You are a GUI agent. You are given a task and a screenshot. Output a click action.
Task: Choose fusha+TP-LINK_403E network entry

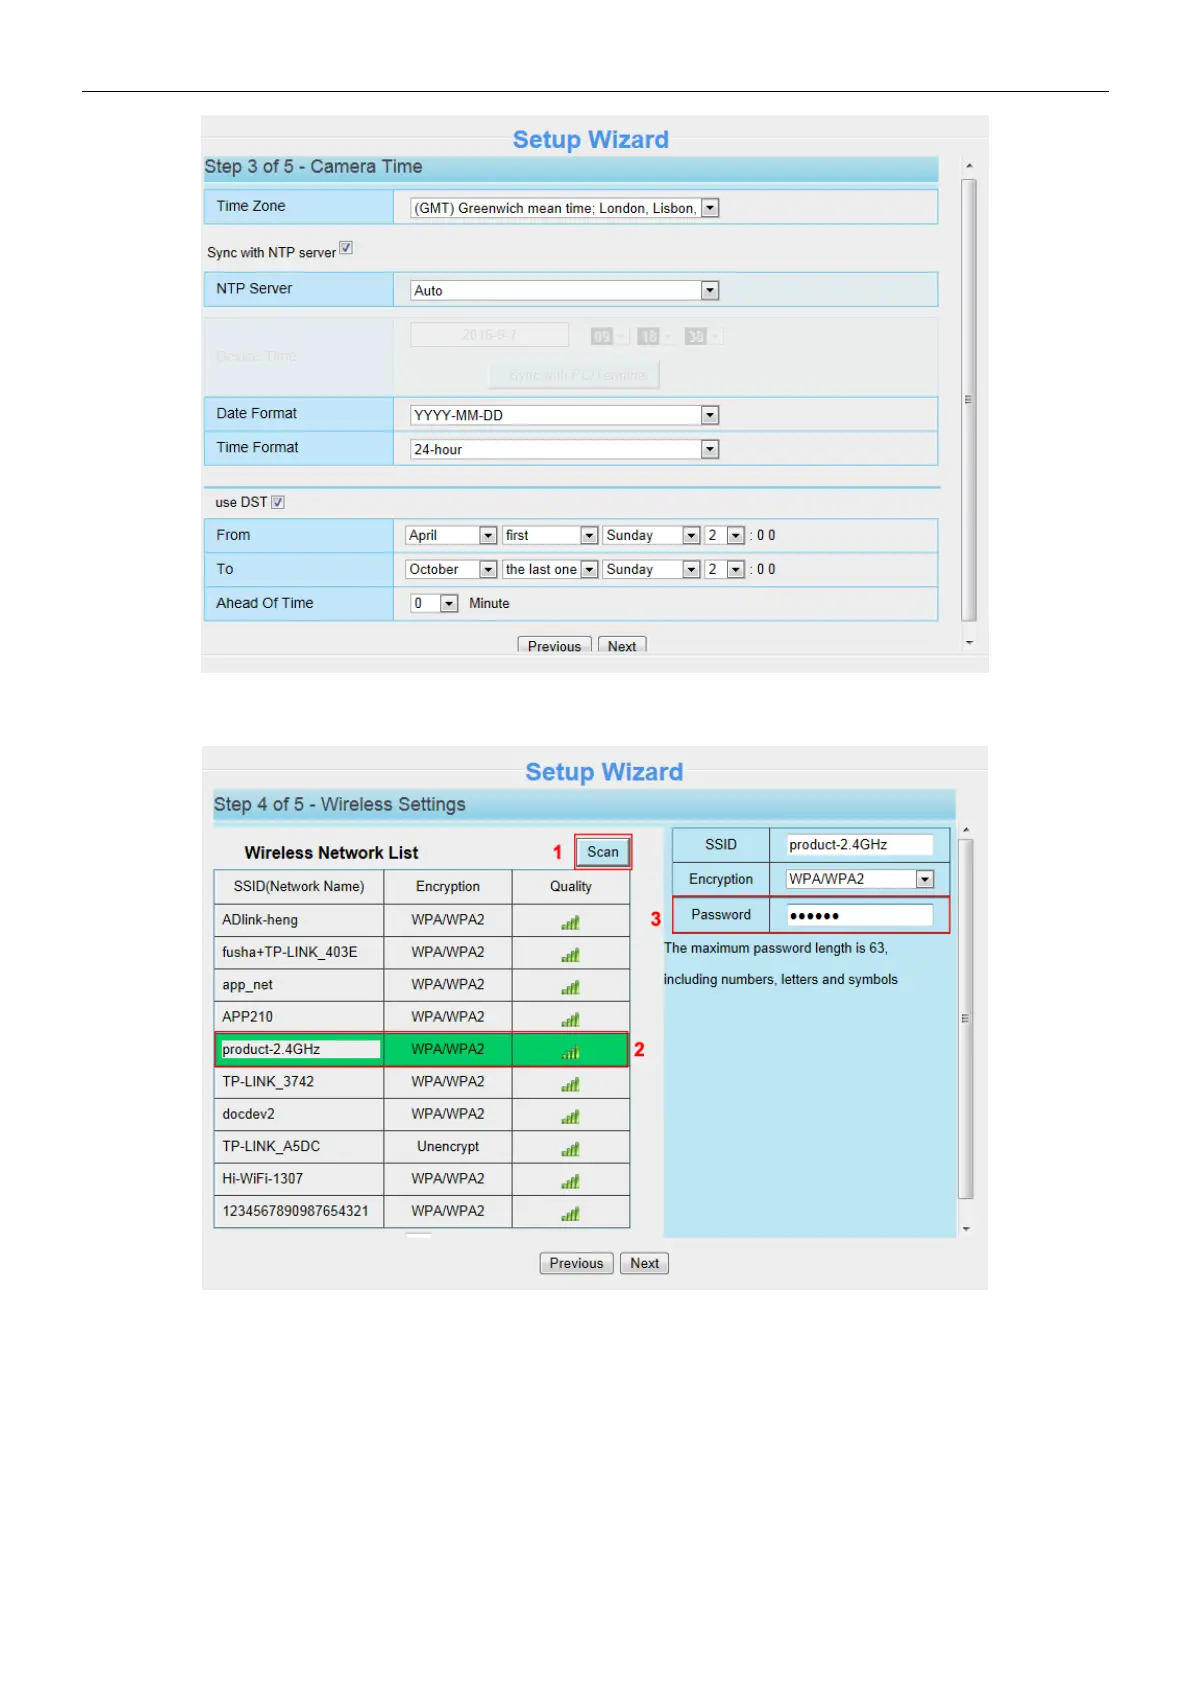point(298,952)
